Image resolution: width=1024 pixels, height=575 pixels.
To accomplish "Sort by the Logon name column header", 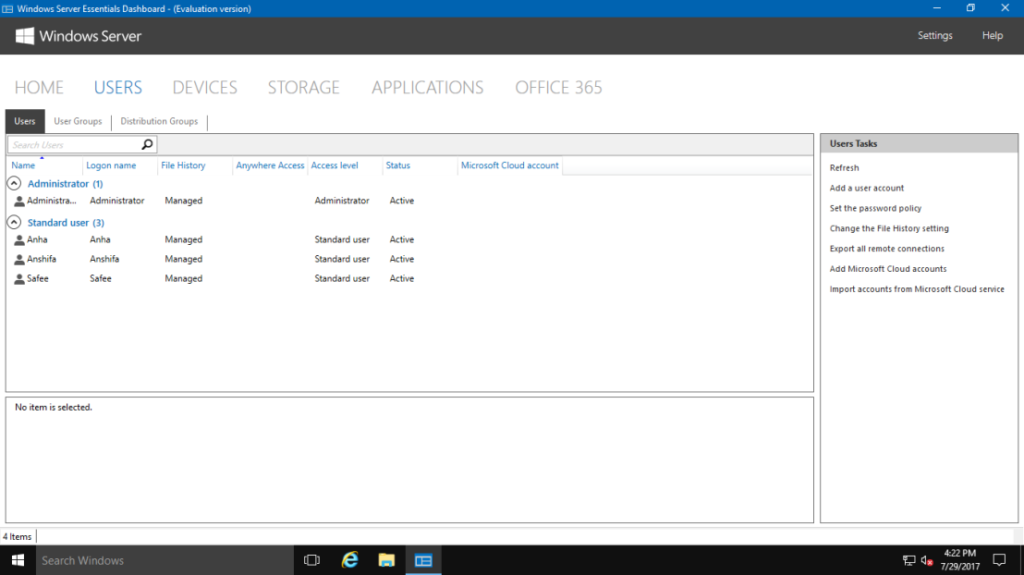I will tap(111, 166).
